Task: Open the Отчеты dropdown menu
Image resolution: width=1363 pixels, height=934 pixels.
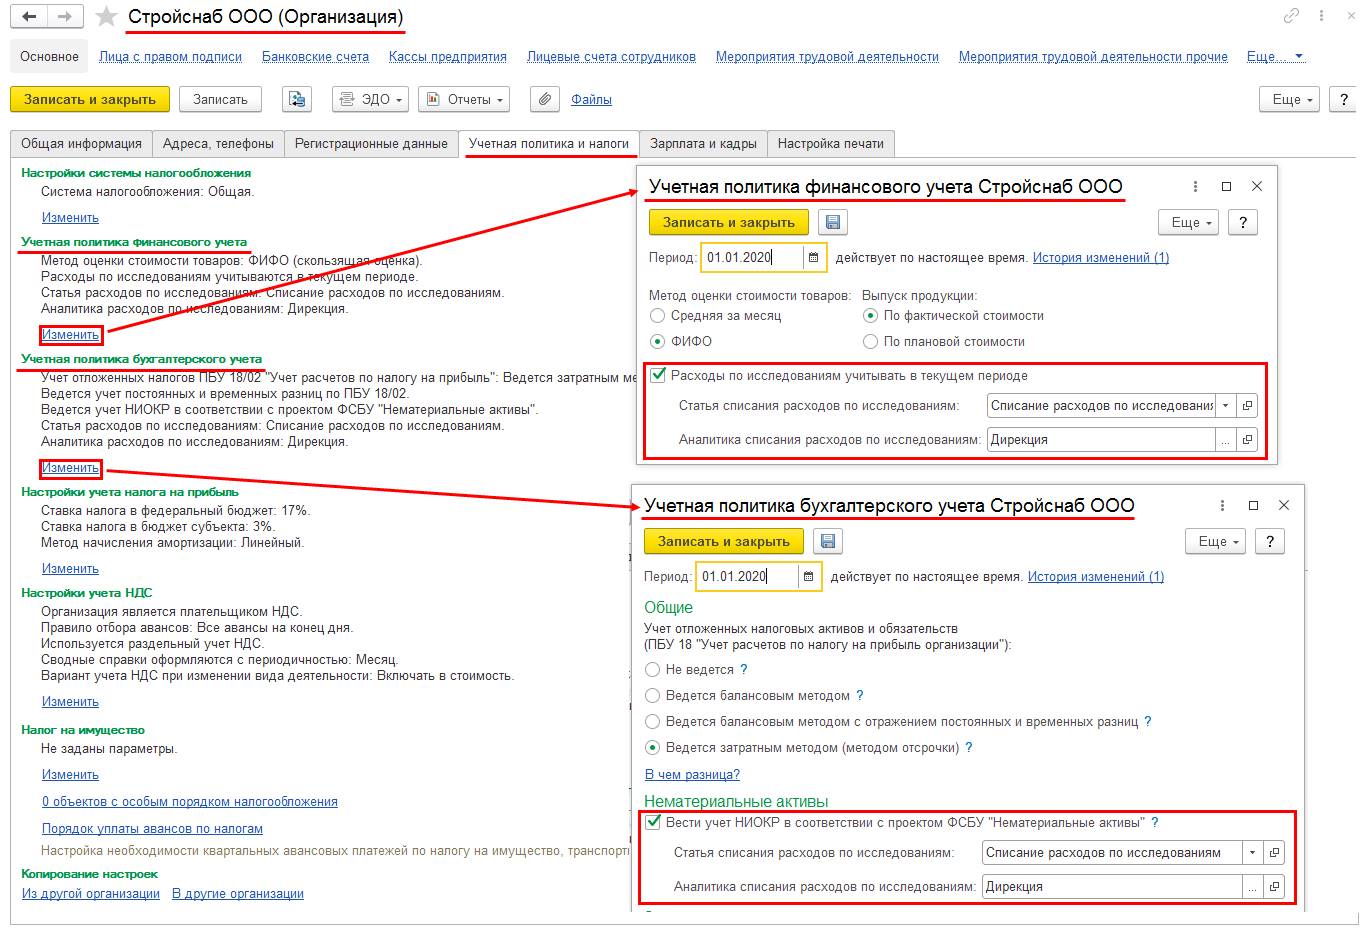Action: (x=464, y=99)
